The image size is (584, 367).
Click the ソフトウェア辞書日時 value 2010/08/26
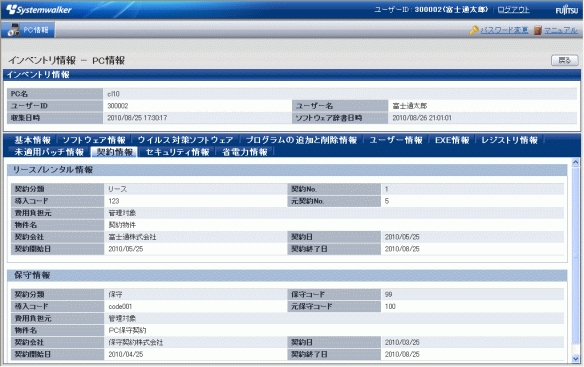point(422,118)
